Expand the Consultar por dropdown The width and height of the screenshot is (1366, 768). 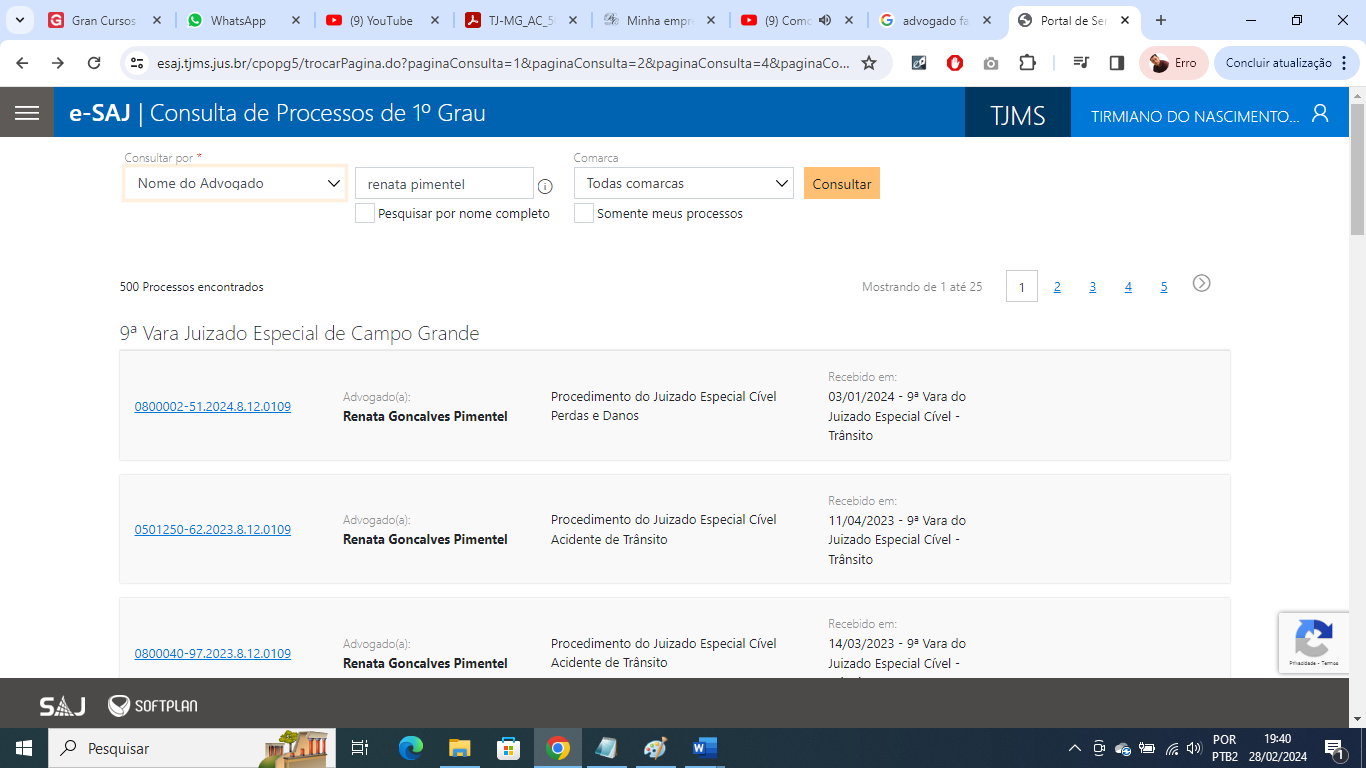(235, 184)
